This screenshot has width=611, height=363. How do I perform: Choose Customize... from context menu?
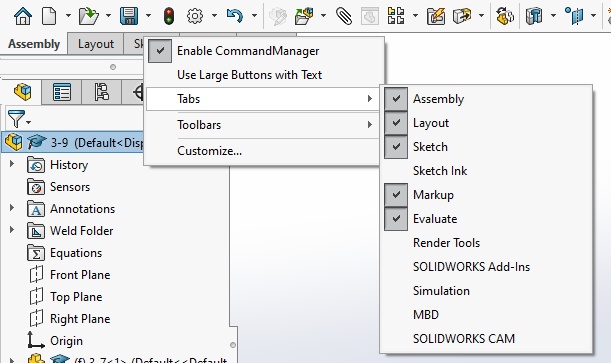coord(209,151)
